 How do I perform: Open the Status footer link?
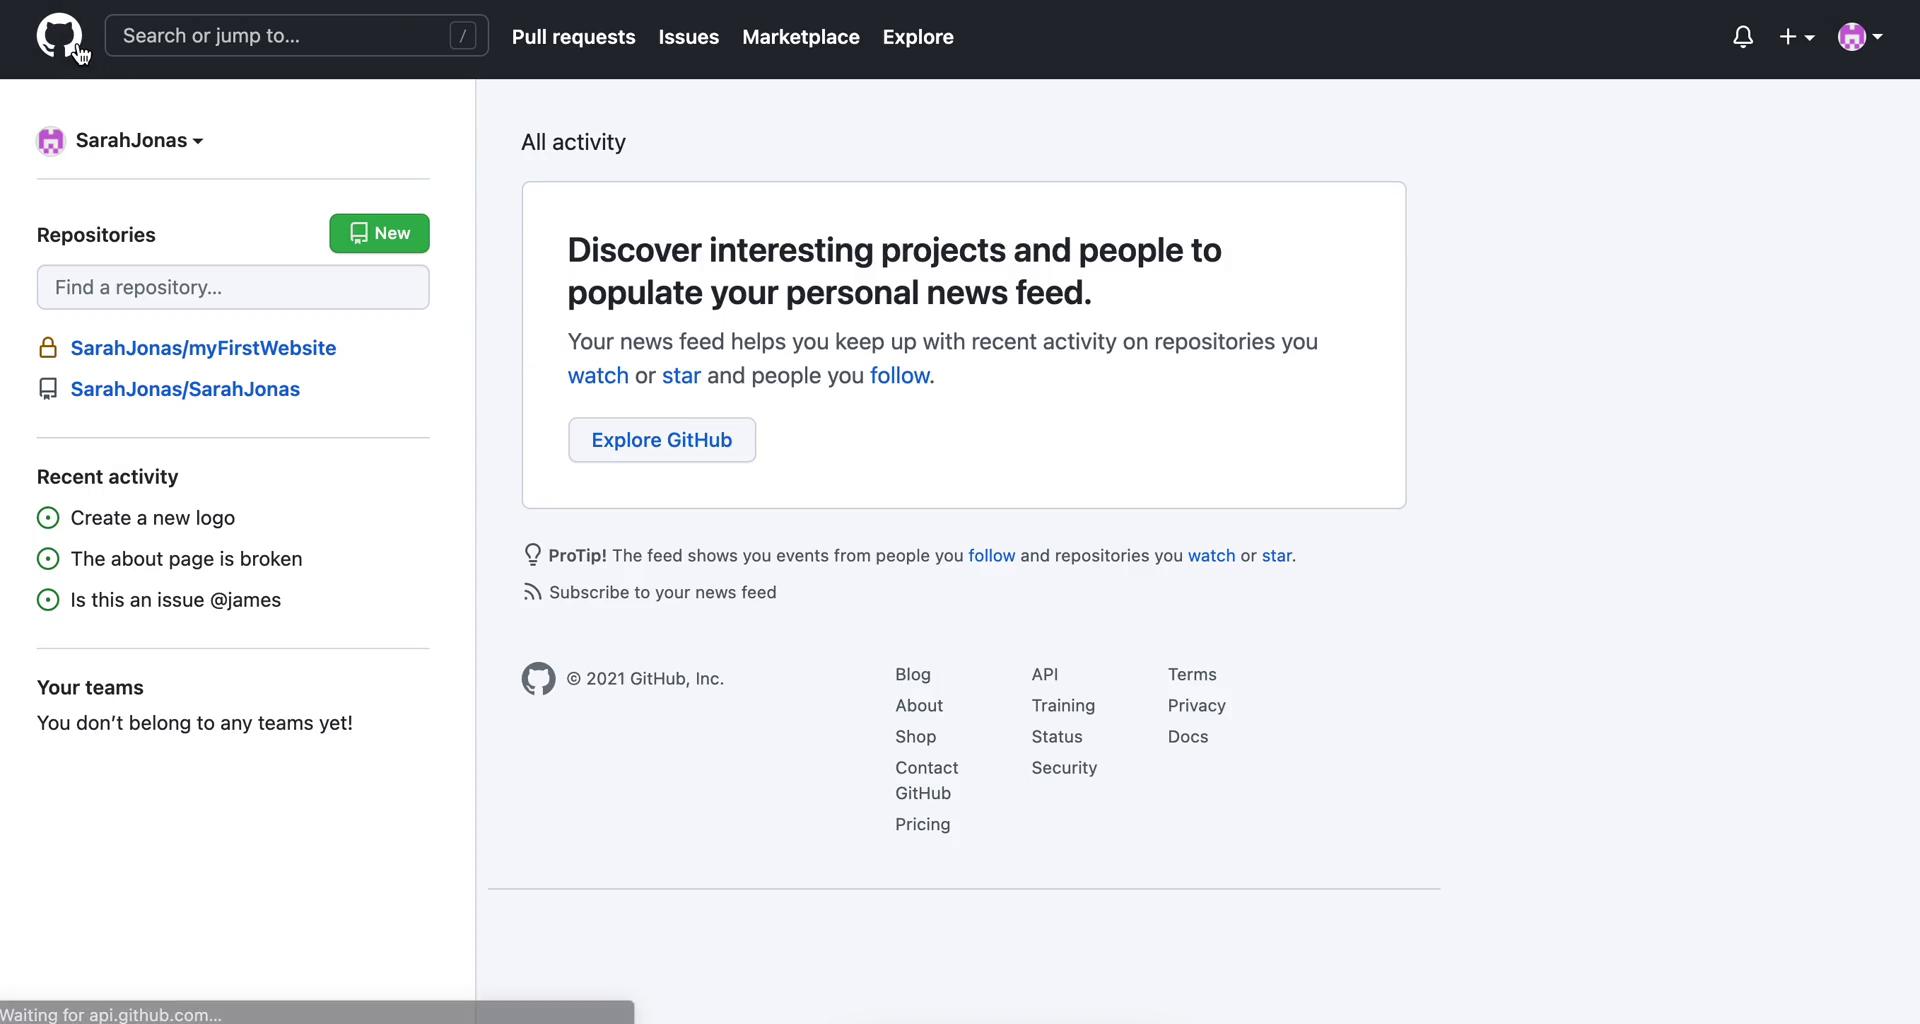point(1057,737)
